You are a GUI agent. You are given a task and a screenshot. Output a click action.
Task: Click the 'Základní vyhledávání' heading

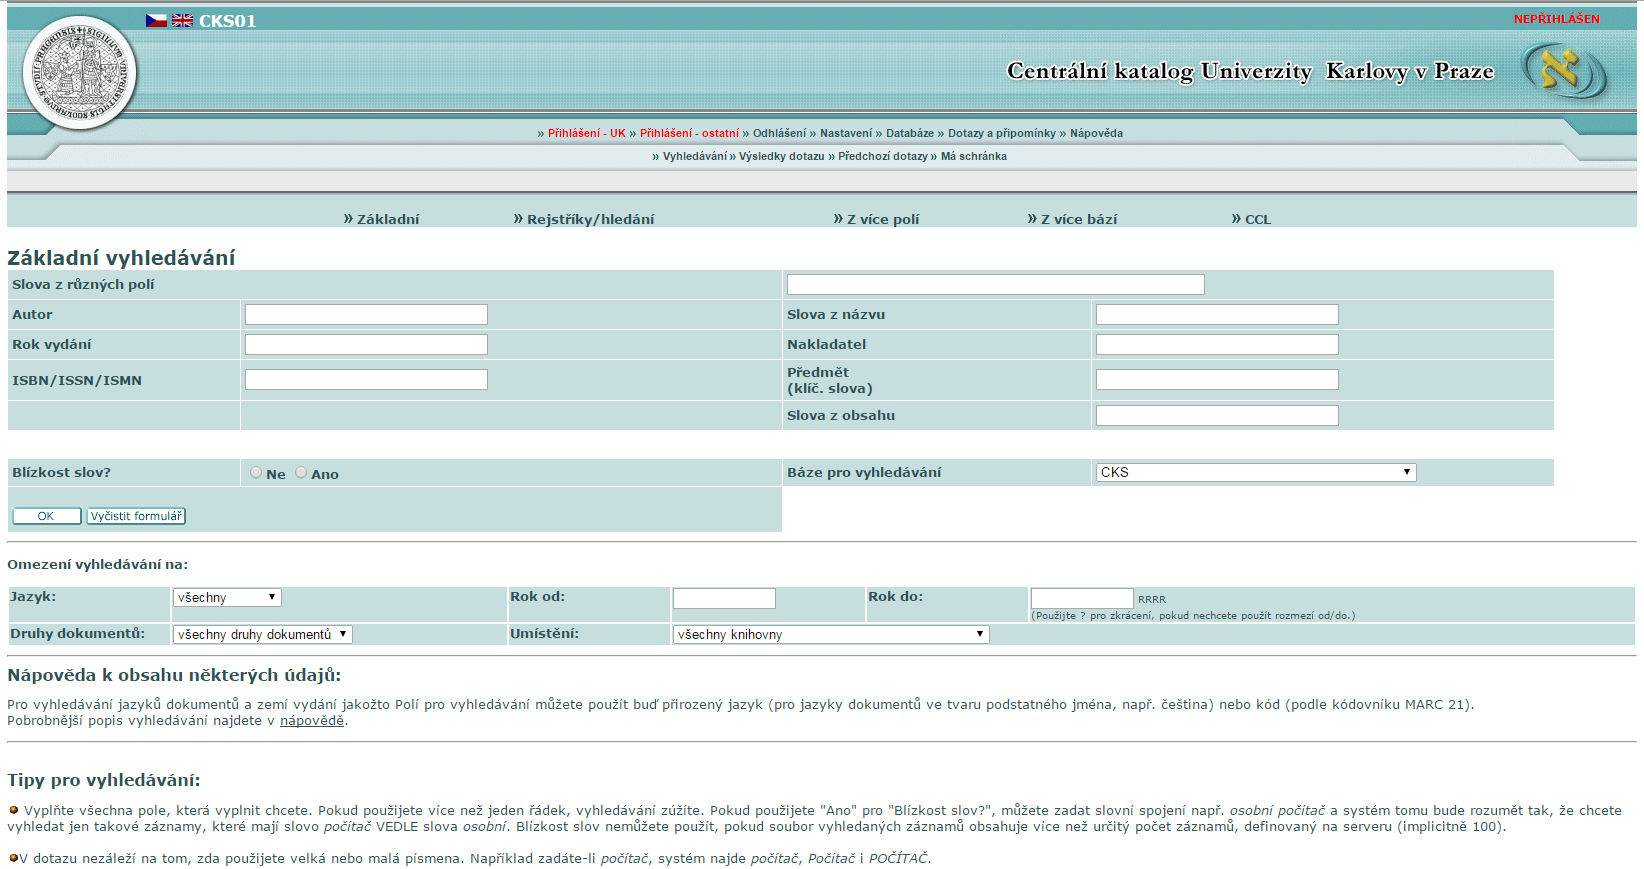point(121,258)
